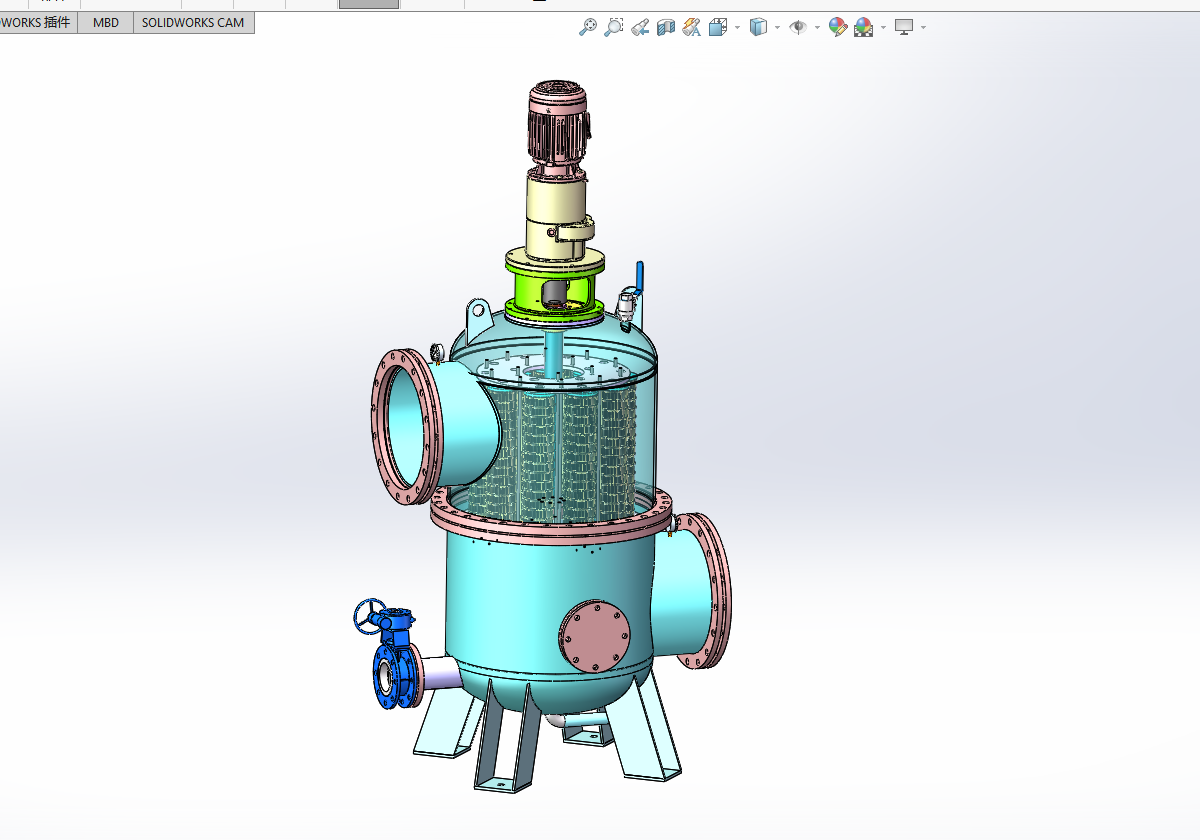
Task: Select the blue ball valve handle
Action: [x=641, y=276]
